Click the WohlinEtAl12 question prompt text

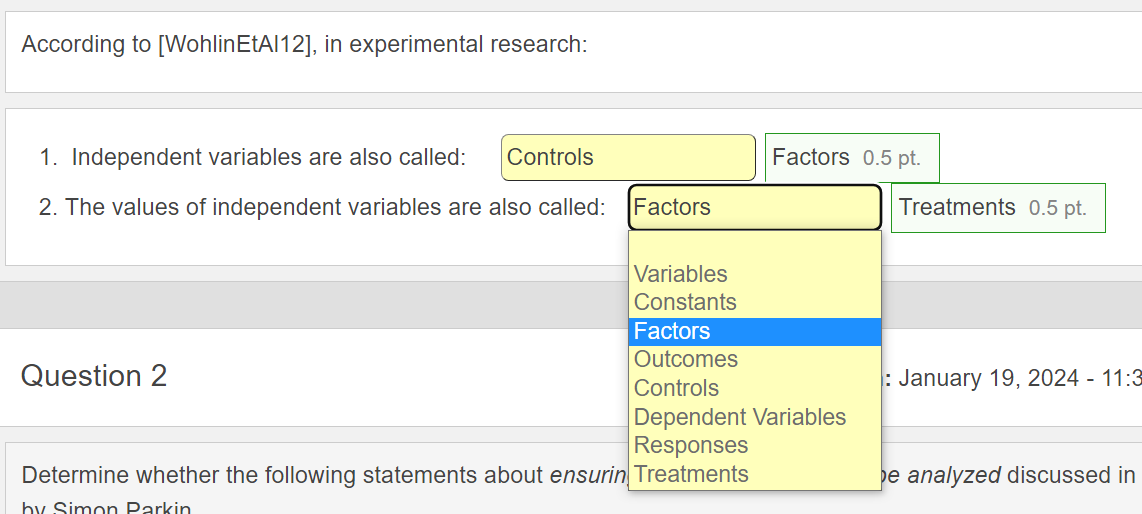304,45
